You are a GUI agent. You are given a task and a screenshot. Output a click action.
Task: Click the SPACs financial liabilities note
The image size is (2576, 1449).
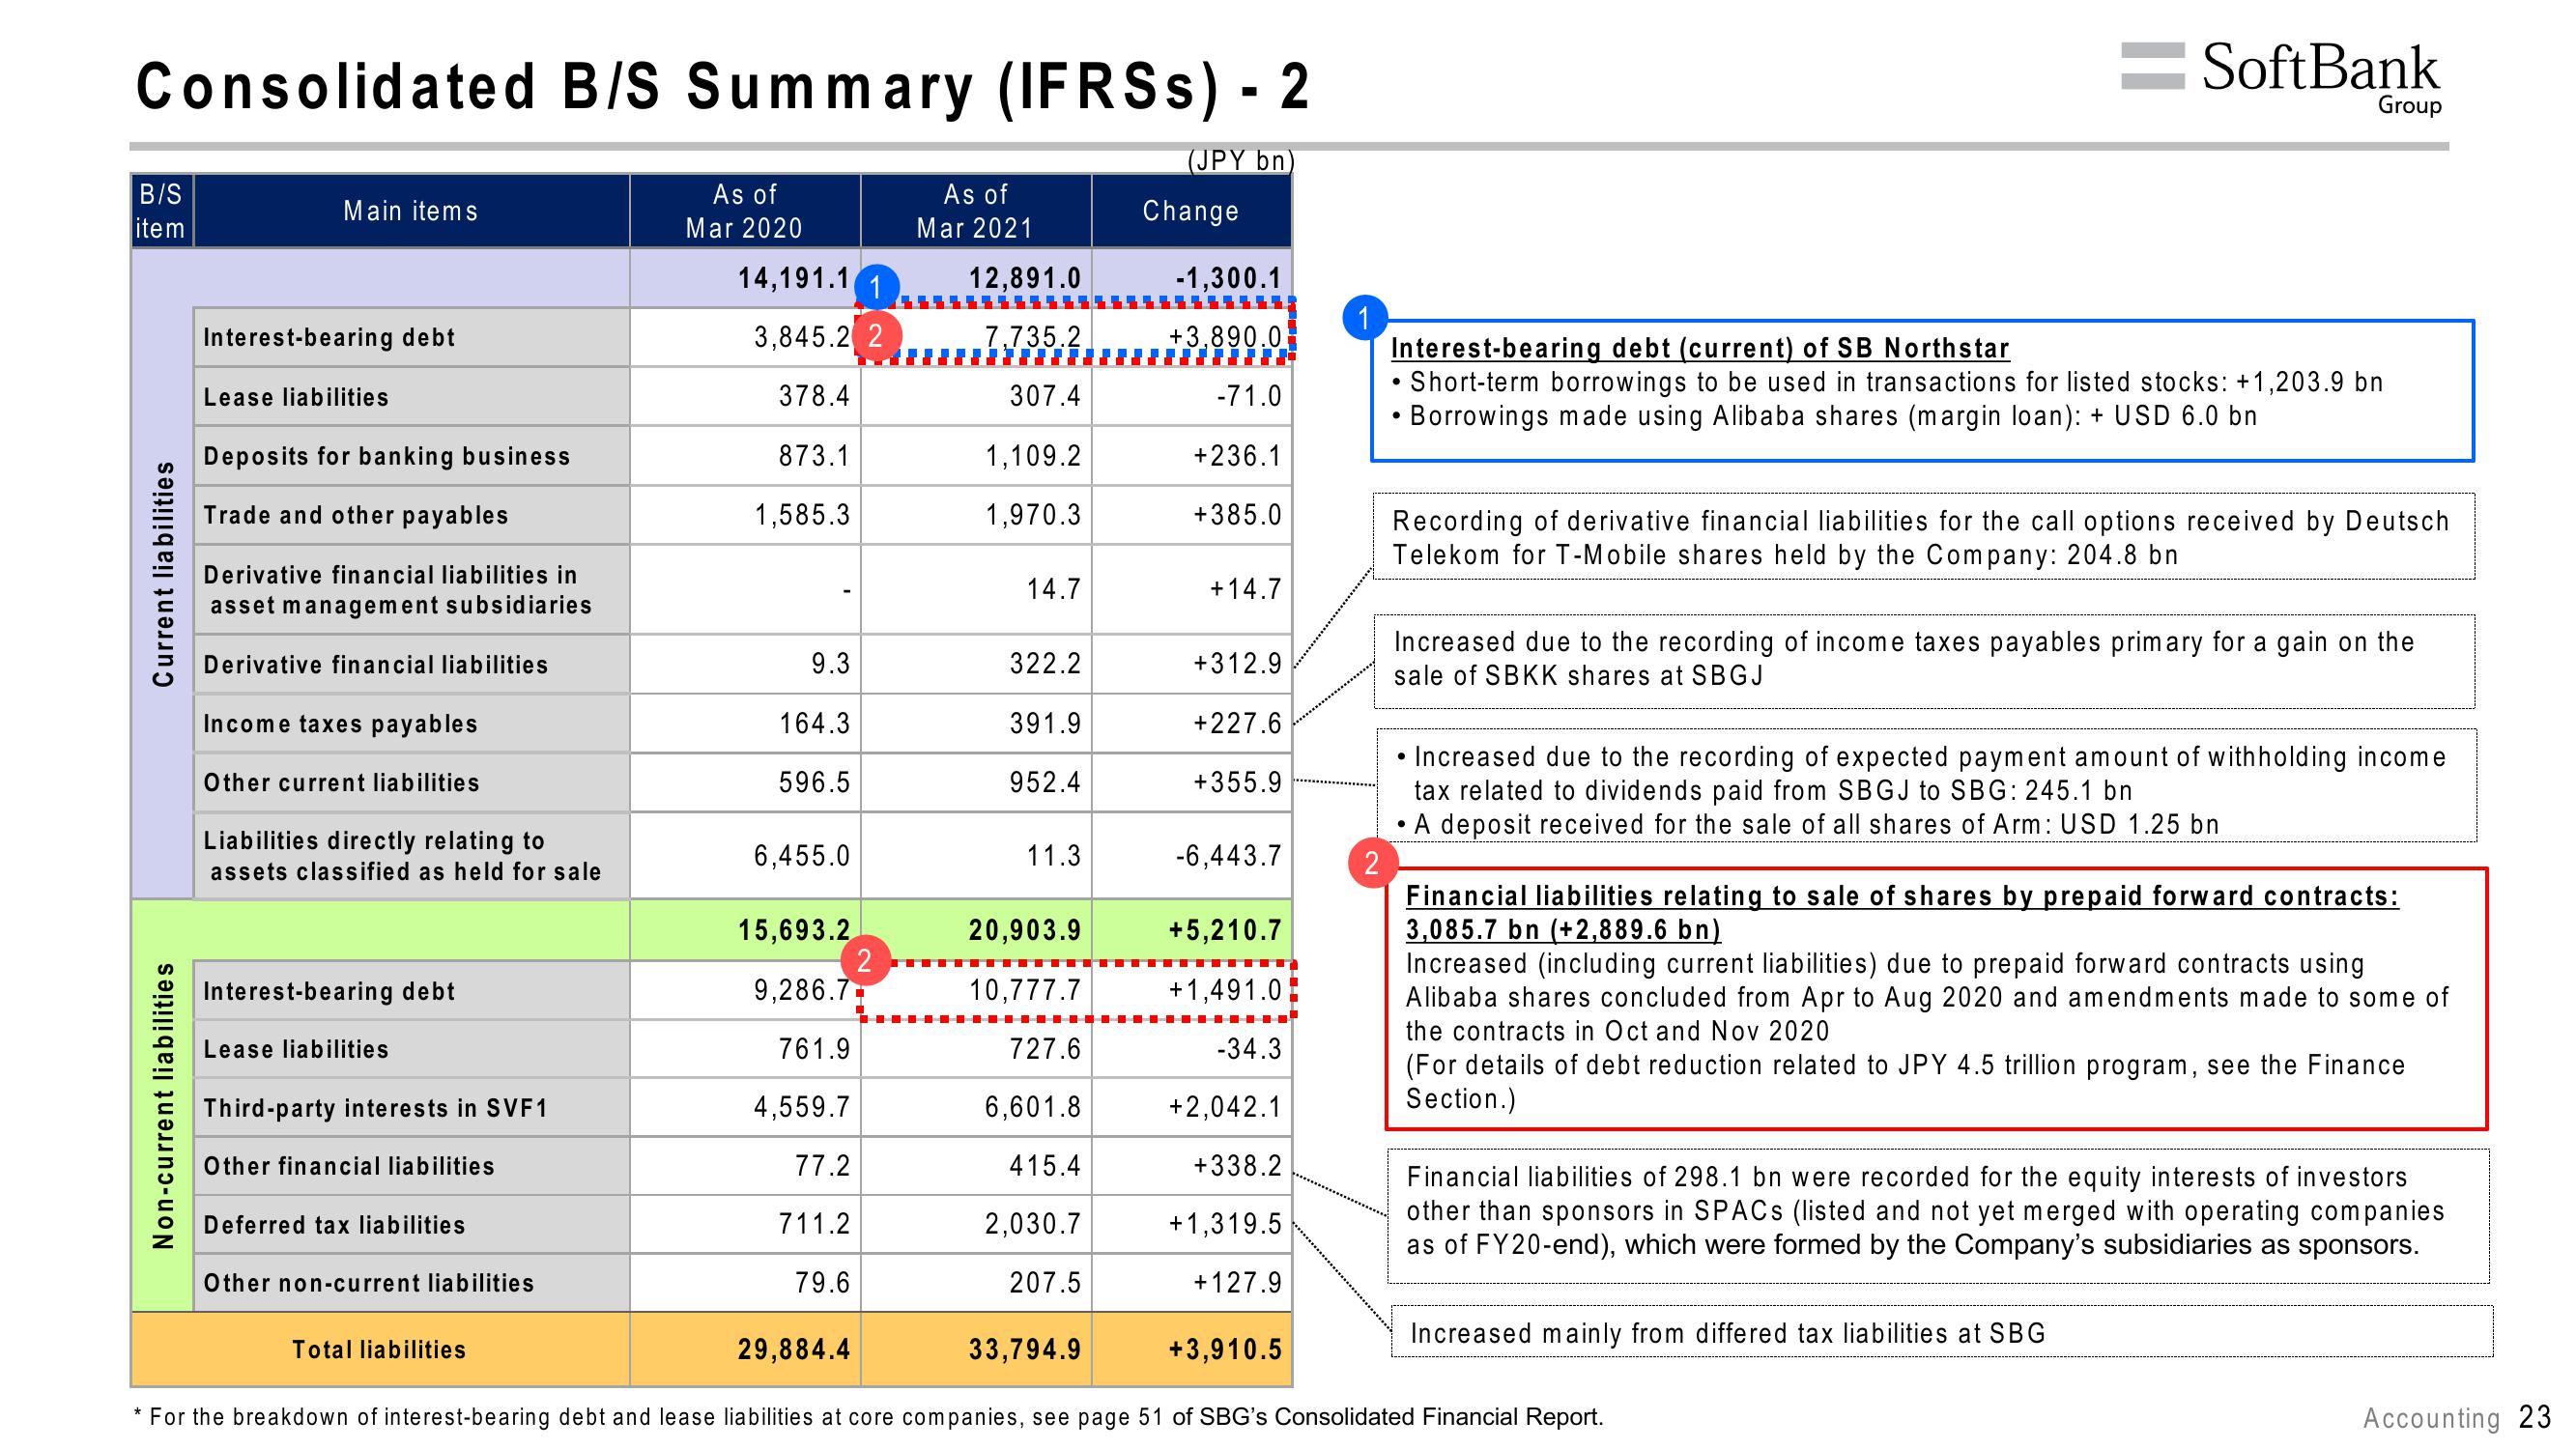[1938, 1216]
